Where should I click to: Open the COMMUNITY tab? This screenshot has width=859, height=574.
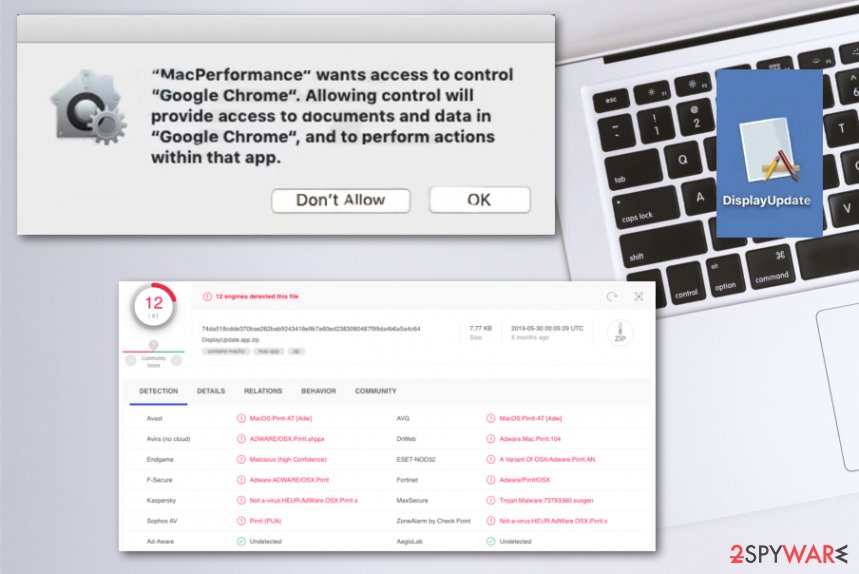(x=376, y=391)
